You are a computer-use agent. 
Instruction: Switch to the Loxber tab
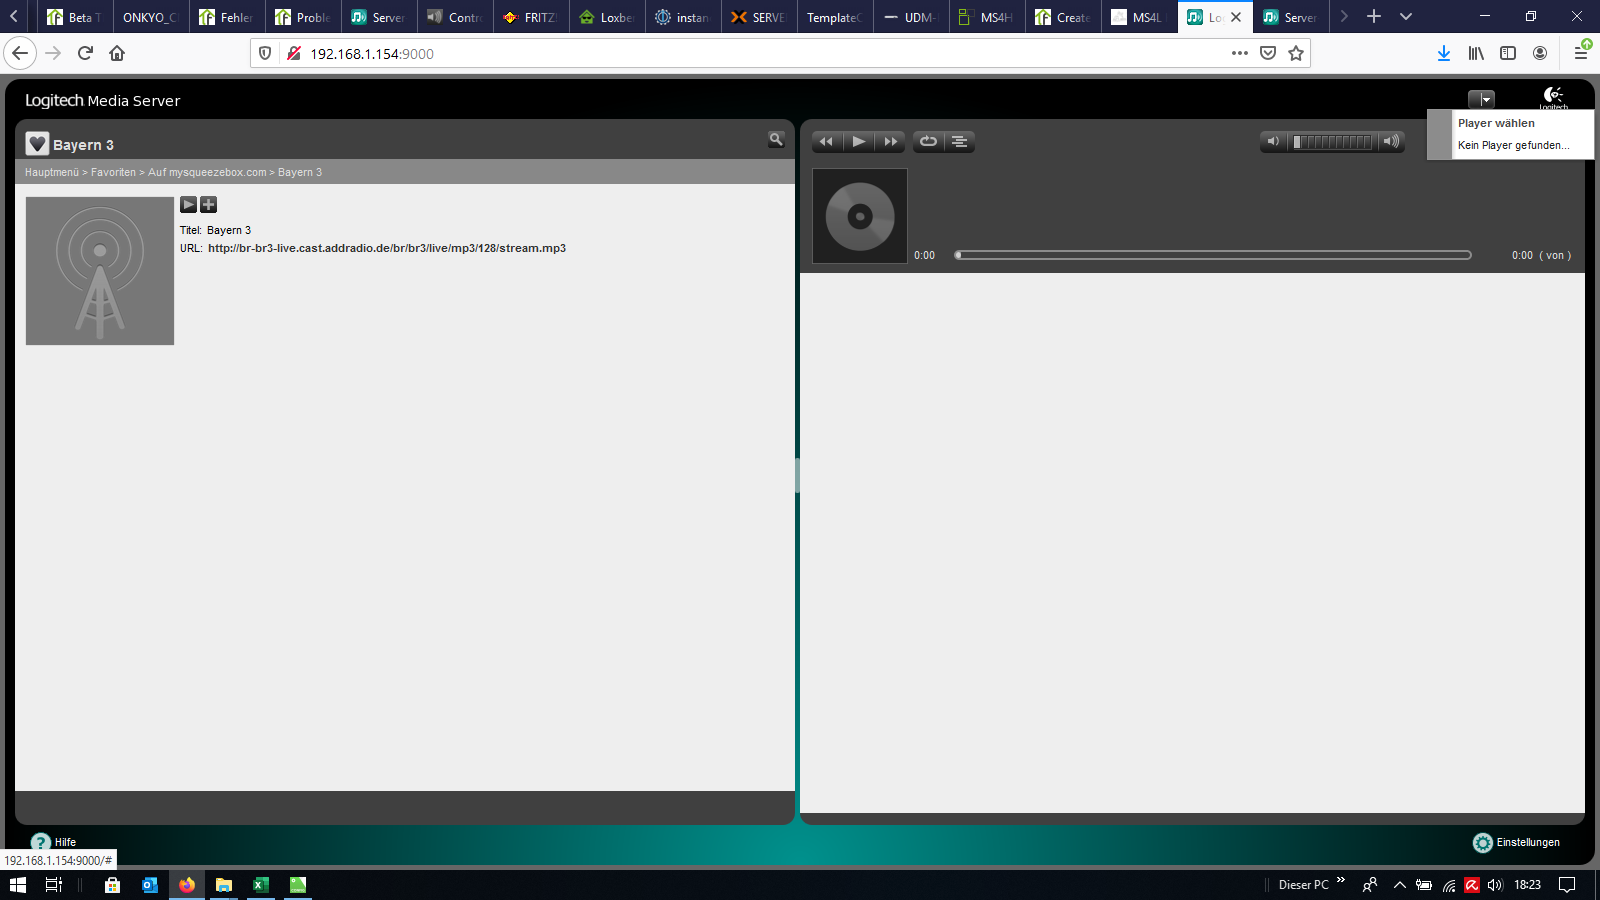(x=607, y=17)
